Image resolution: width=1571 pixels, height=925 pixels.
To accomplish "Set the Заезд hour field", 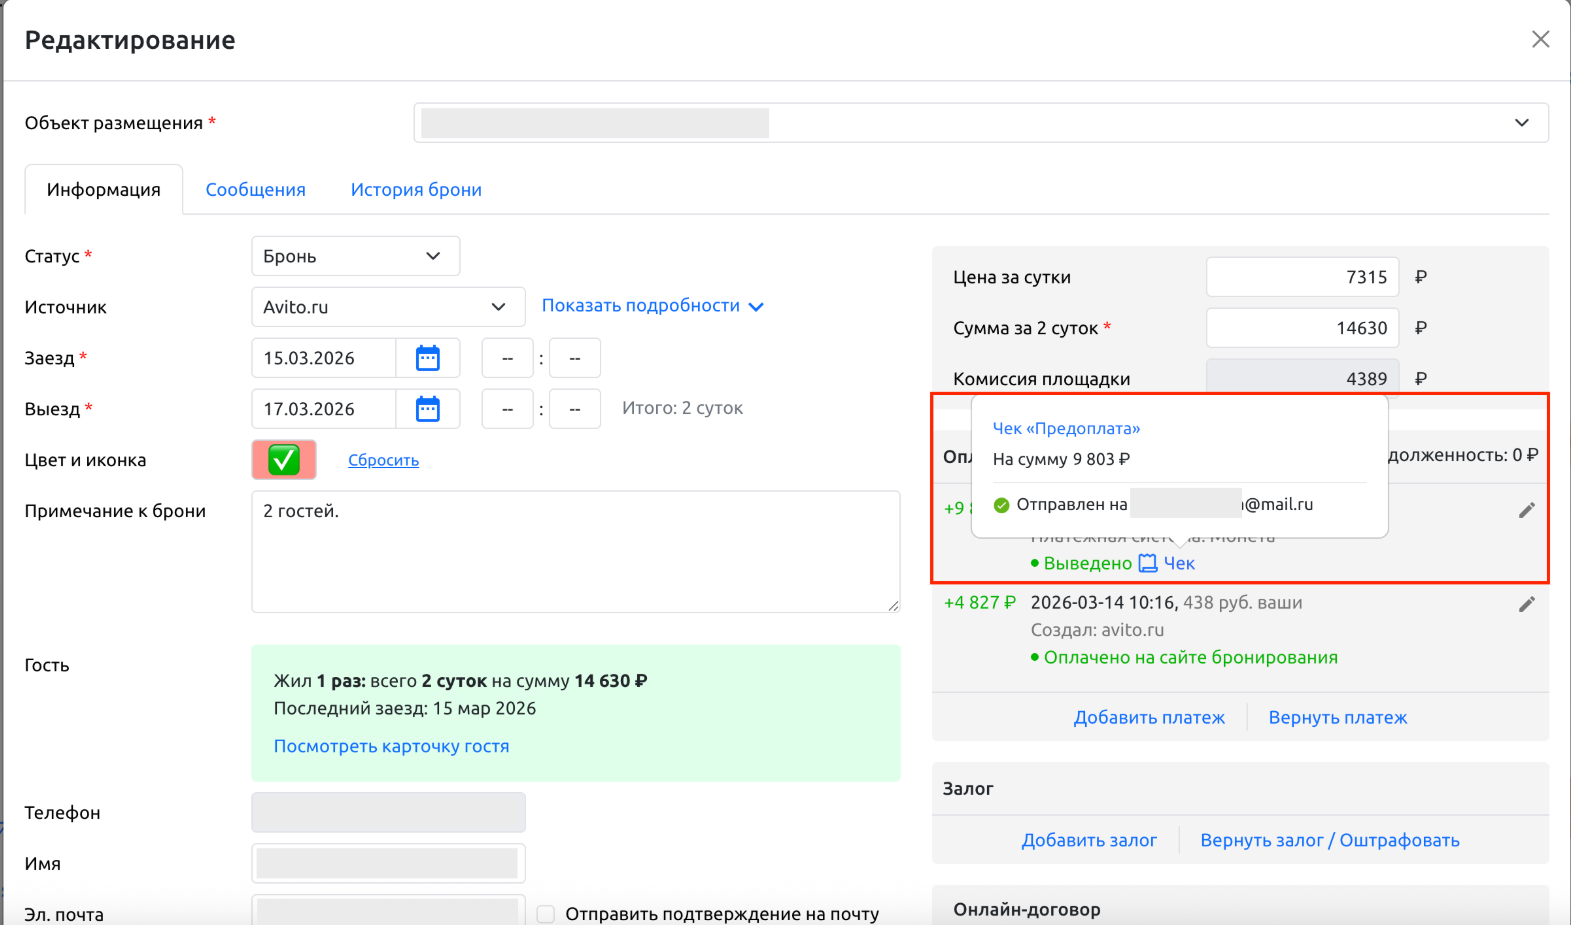I will pyautogui.click(x=507, y=358).
